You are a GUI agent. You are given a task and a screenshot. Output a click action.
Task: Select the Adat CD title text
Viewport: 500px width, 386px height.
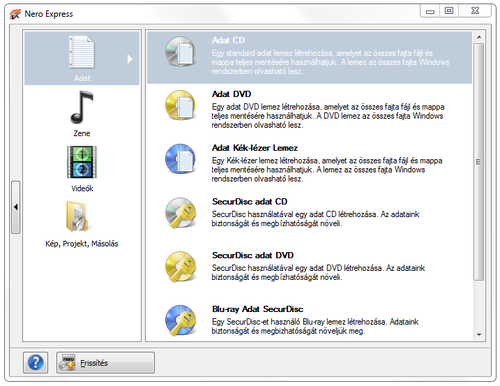pos(228,40)
